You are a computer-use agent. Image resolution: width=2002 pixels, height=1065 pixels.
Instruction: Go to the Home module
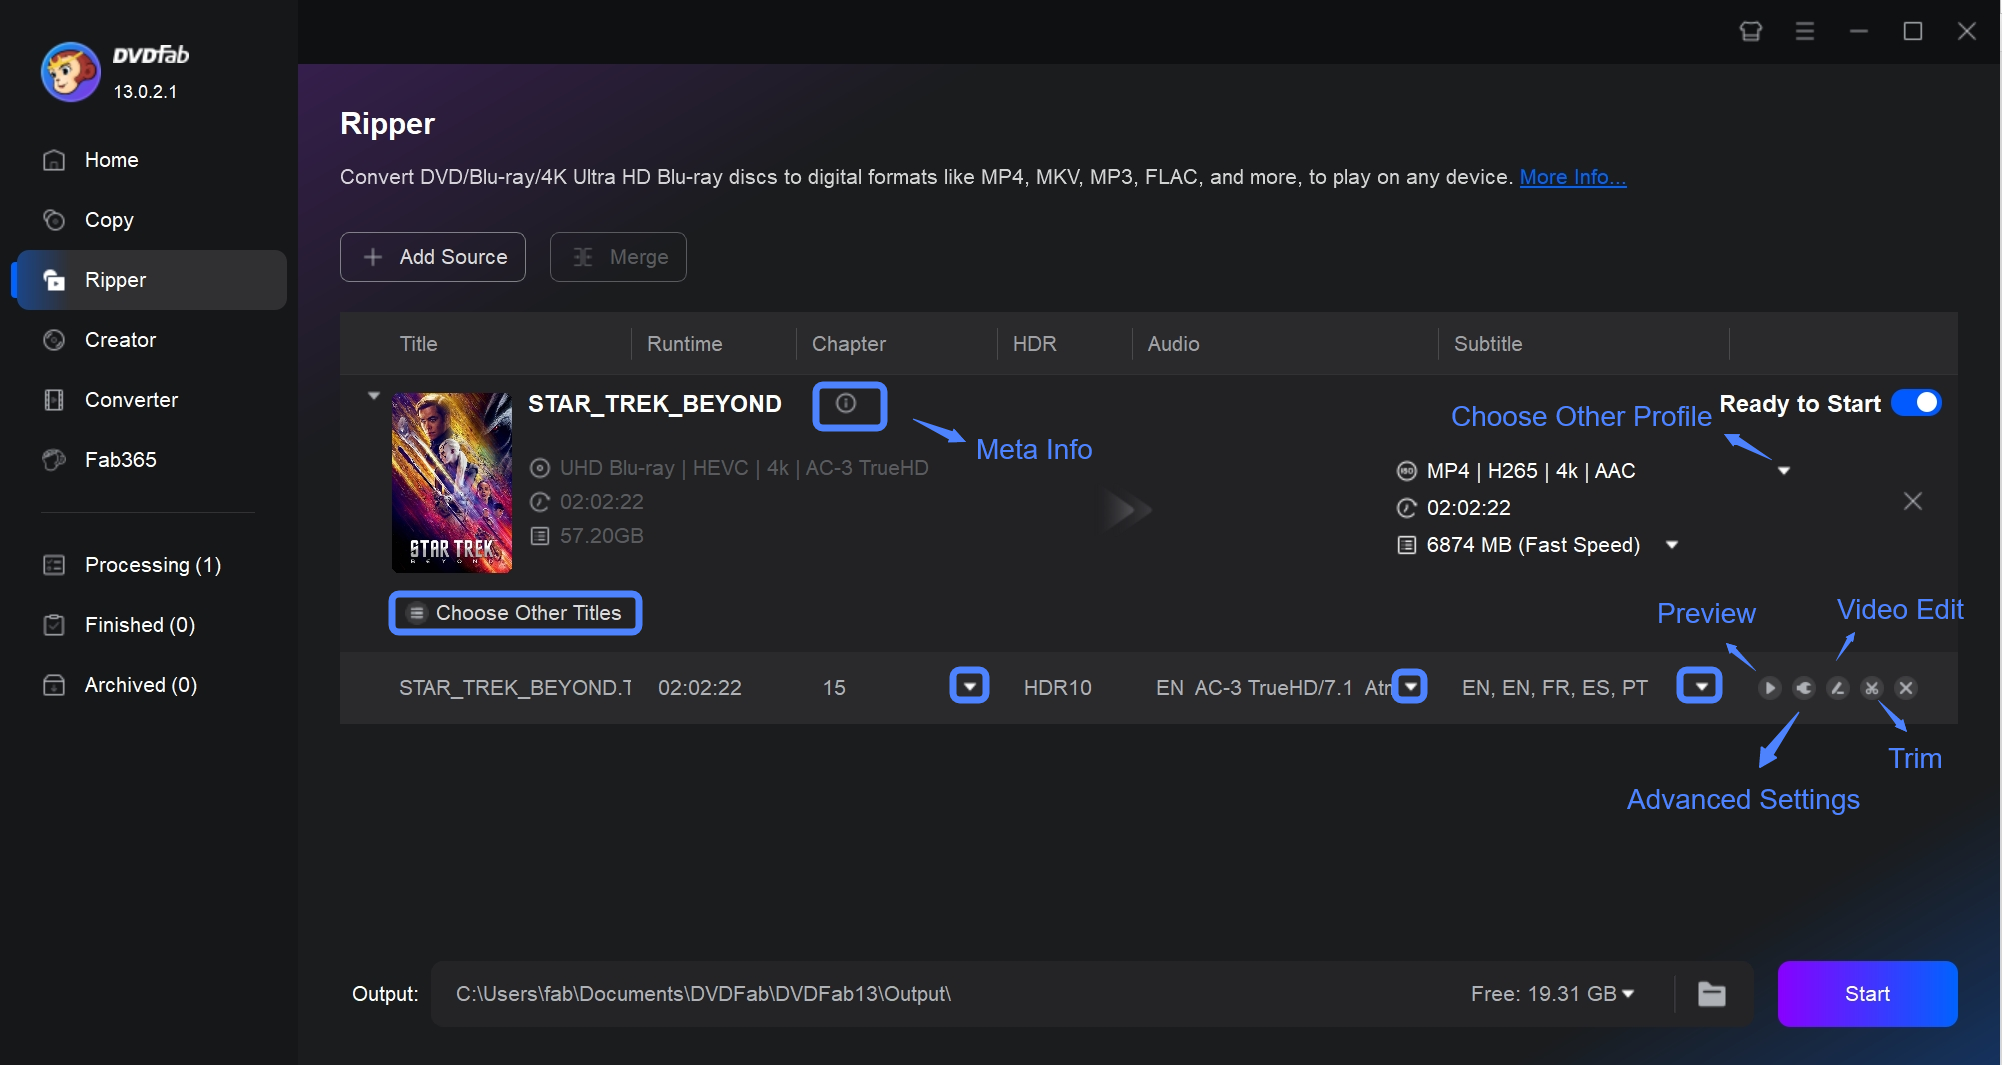pyautogui.click(x=152, y=160)
